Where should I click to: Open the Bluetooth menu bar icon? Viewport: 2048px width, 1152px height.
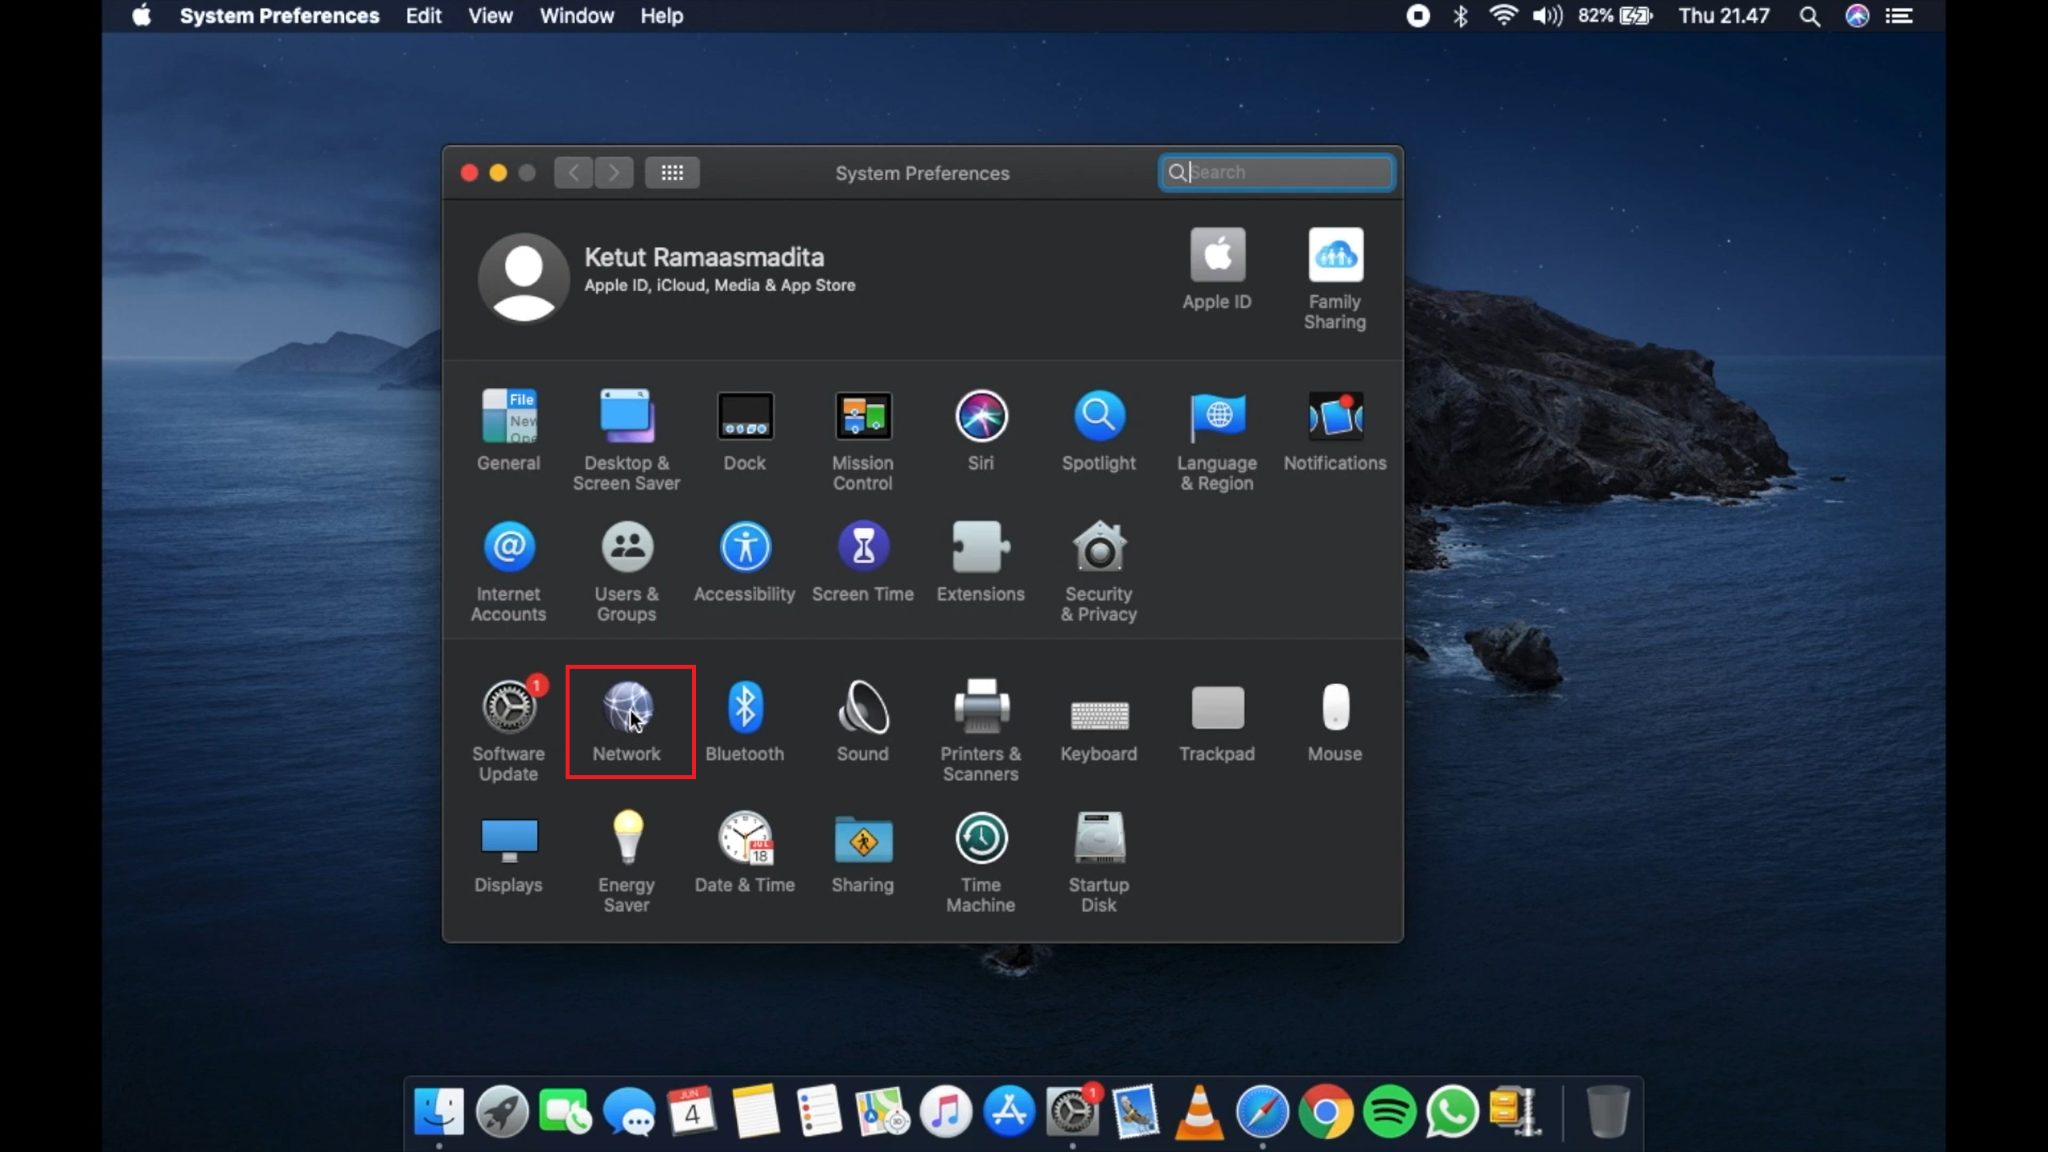pos(1460,15)
